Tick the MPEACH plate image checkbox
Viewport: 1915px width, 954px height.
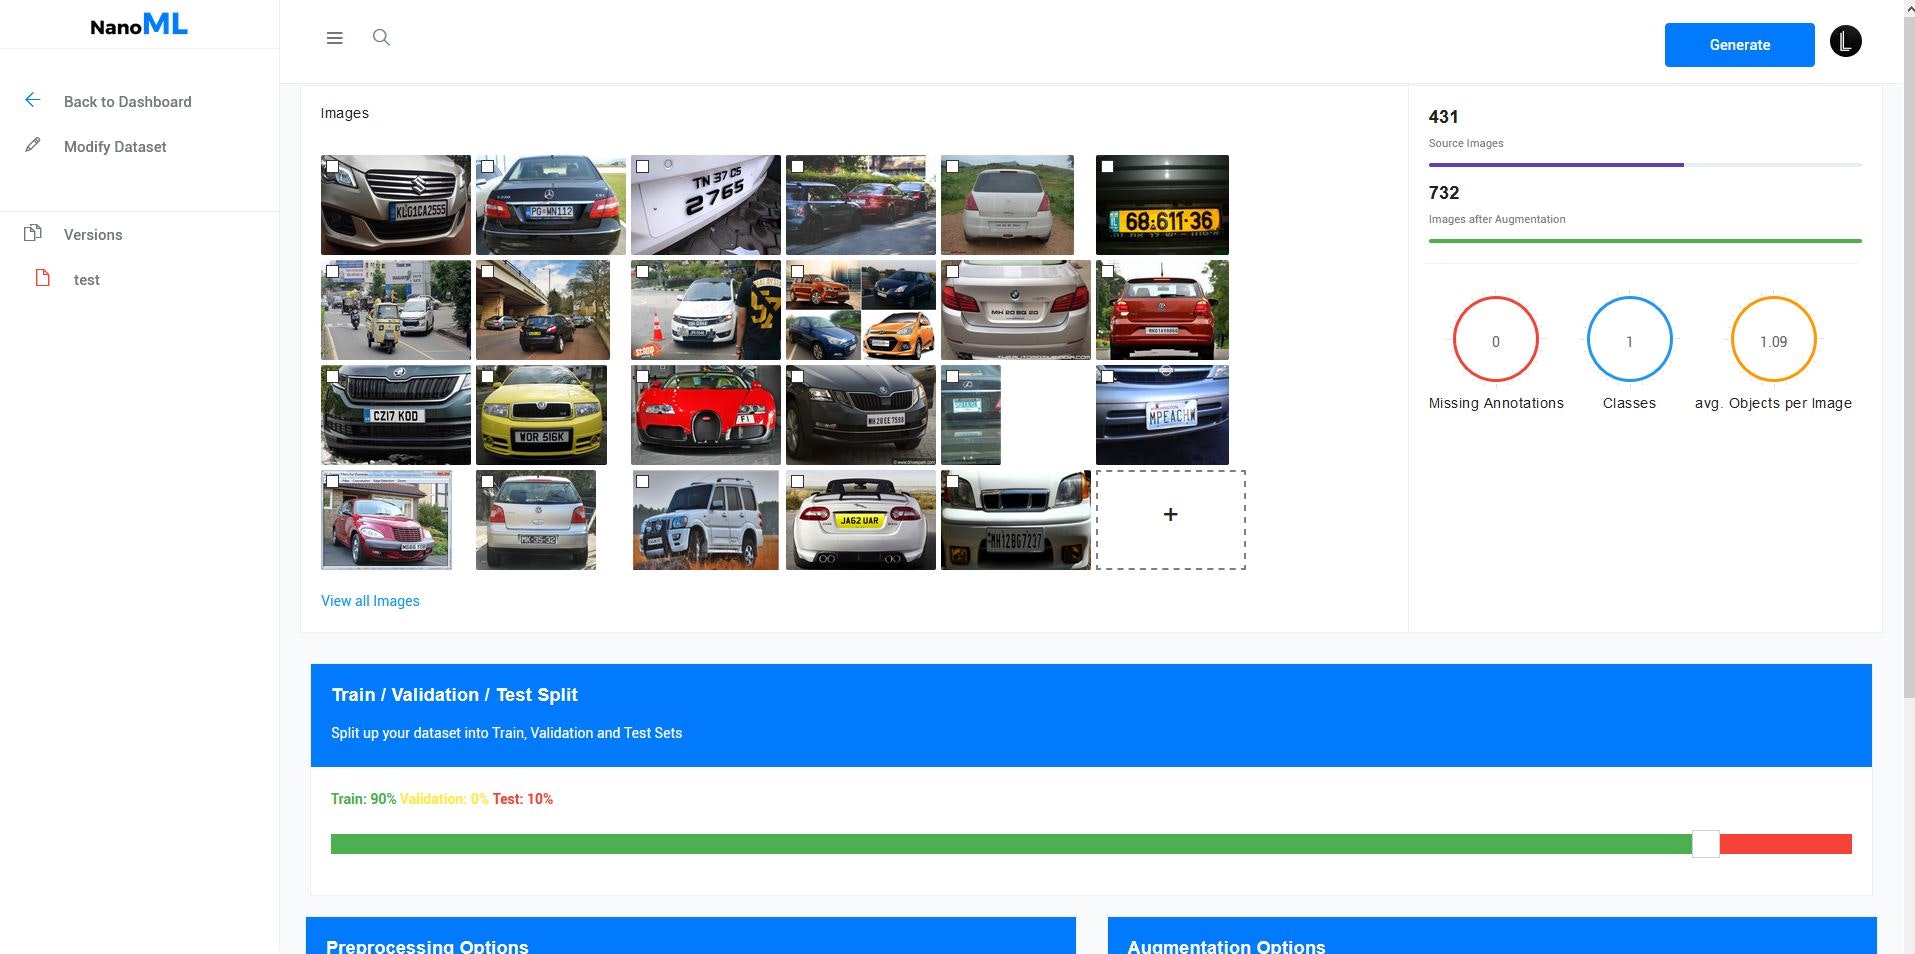[1107, 377]
